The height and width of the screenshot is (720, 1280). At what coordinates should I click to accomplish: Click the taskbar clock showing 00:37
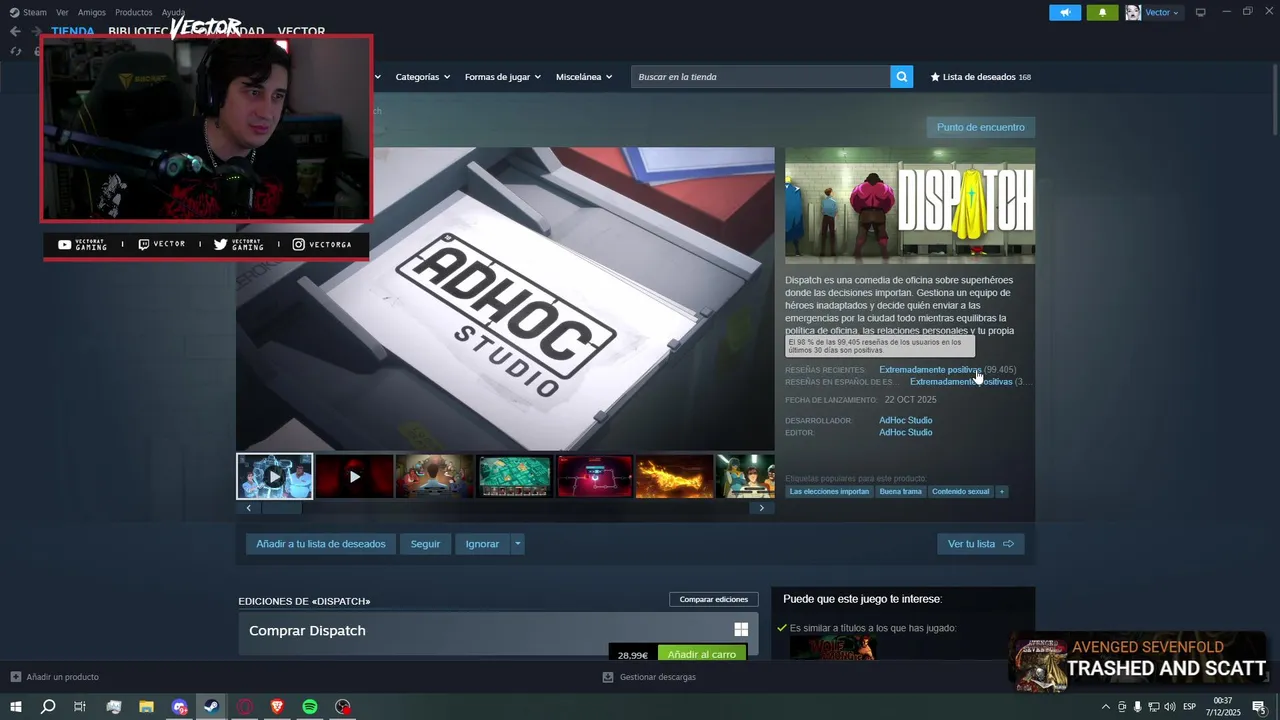pyautogui.click(x=1224, y=707)
